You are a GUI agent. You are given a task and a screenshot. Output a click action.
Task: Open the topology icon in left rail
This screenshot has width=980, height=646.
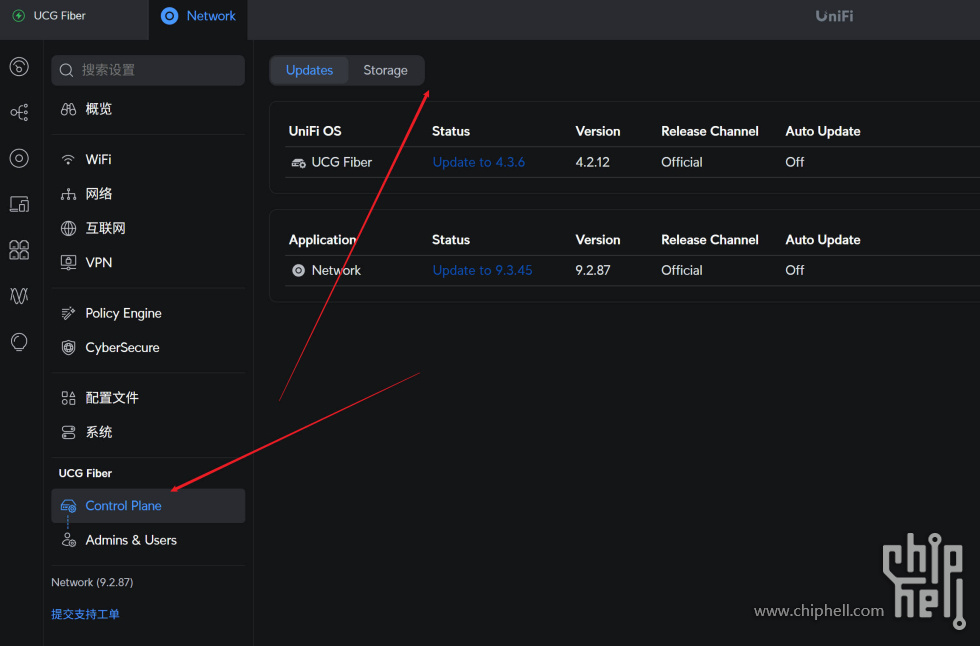coord(19,112)
